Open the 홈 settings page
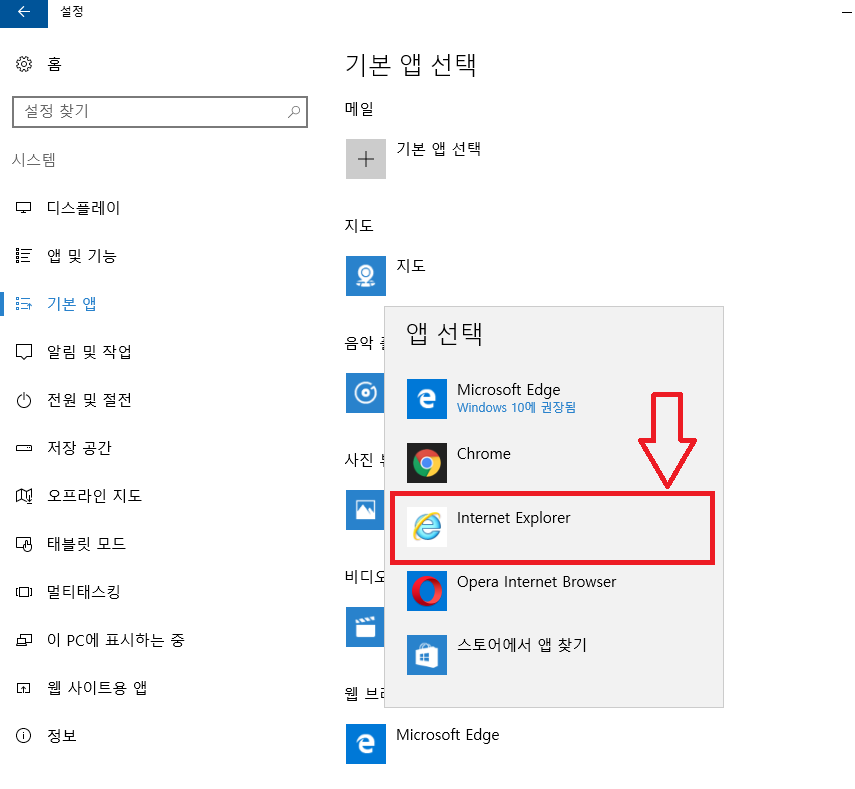Image resolution: width=855 pixels, height=789 pixels. click(x=55, y=64)
